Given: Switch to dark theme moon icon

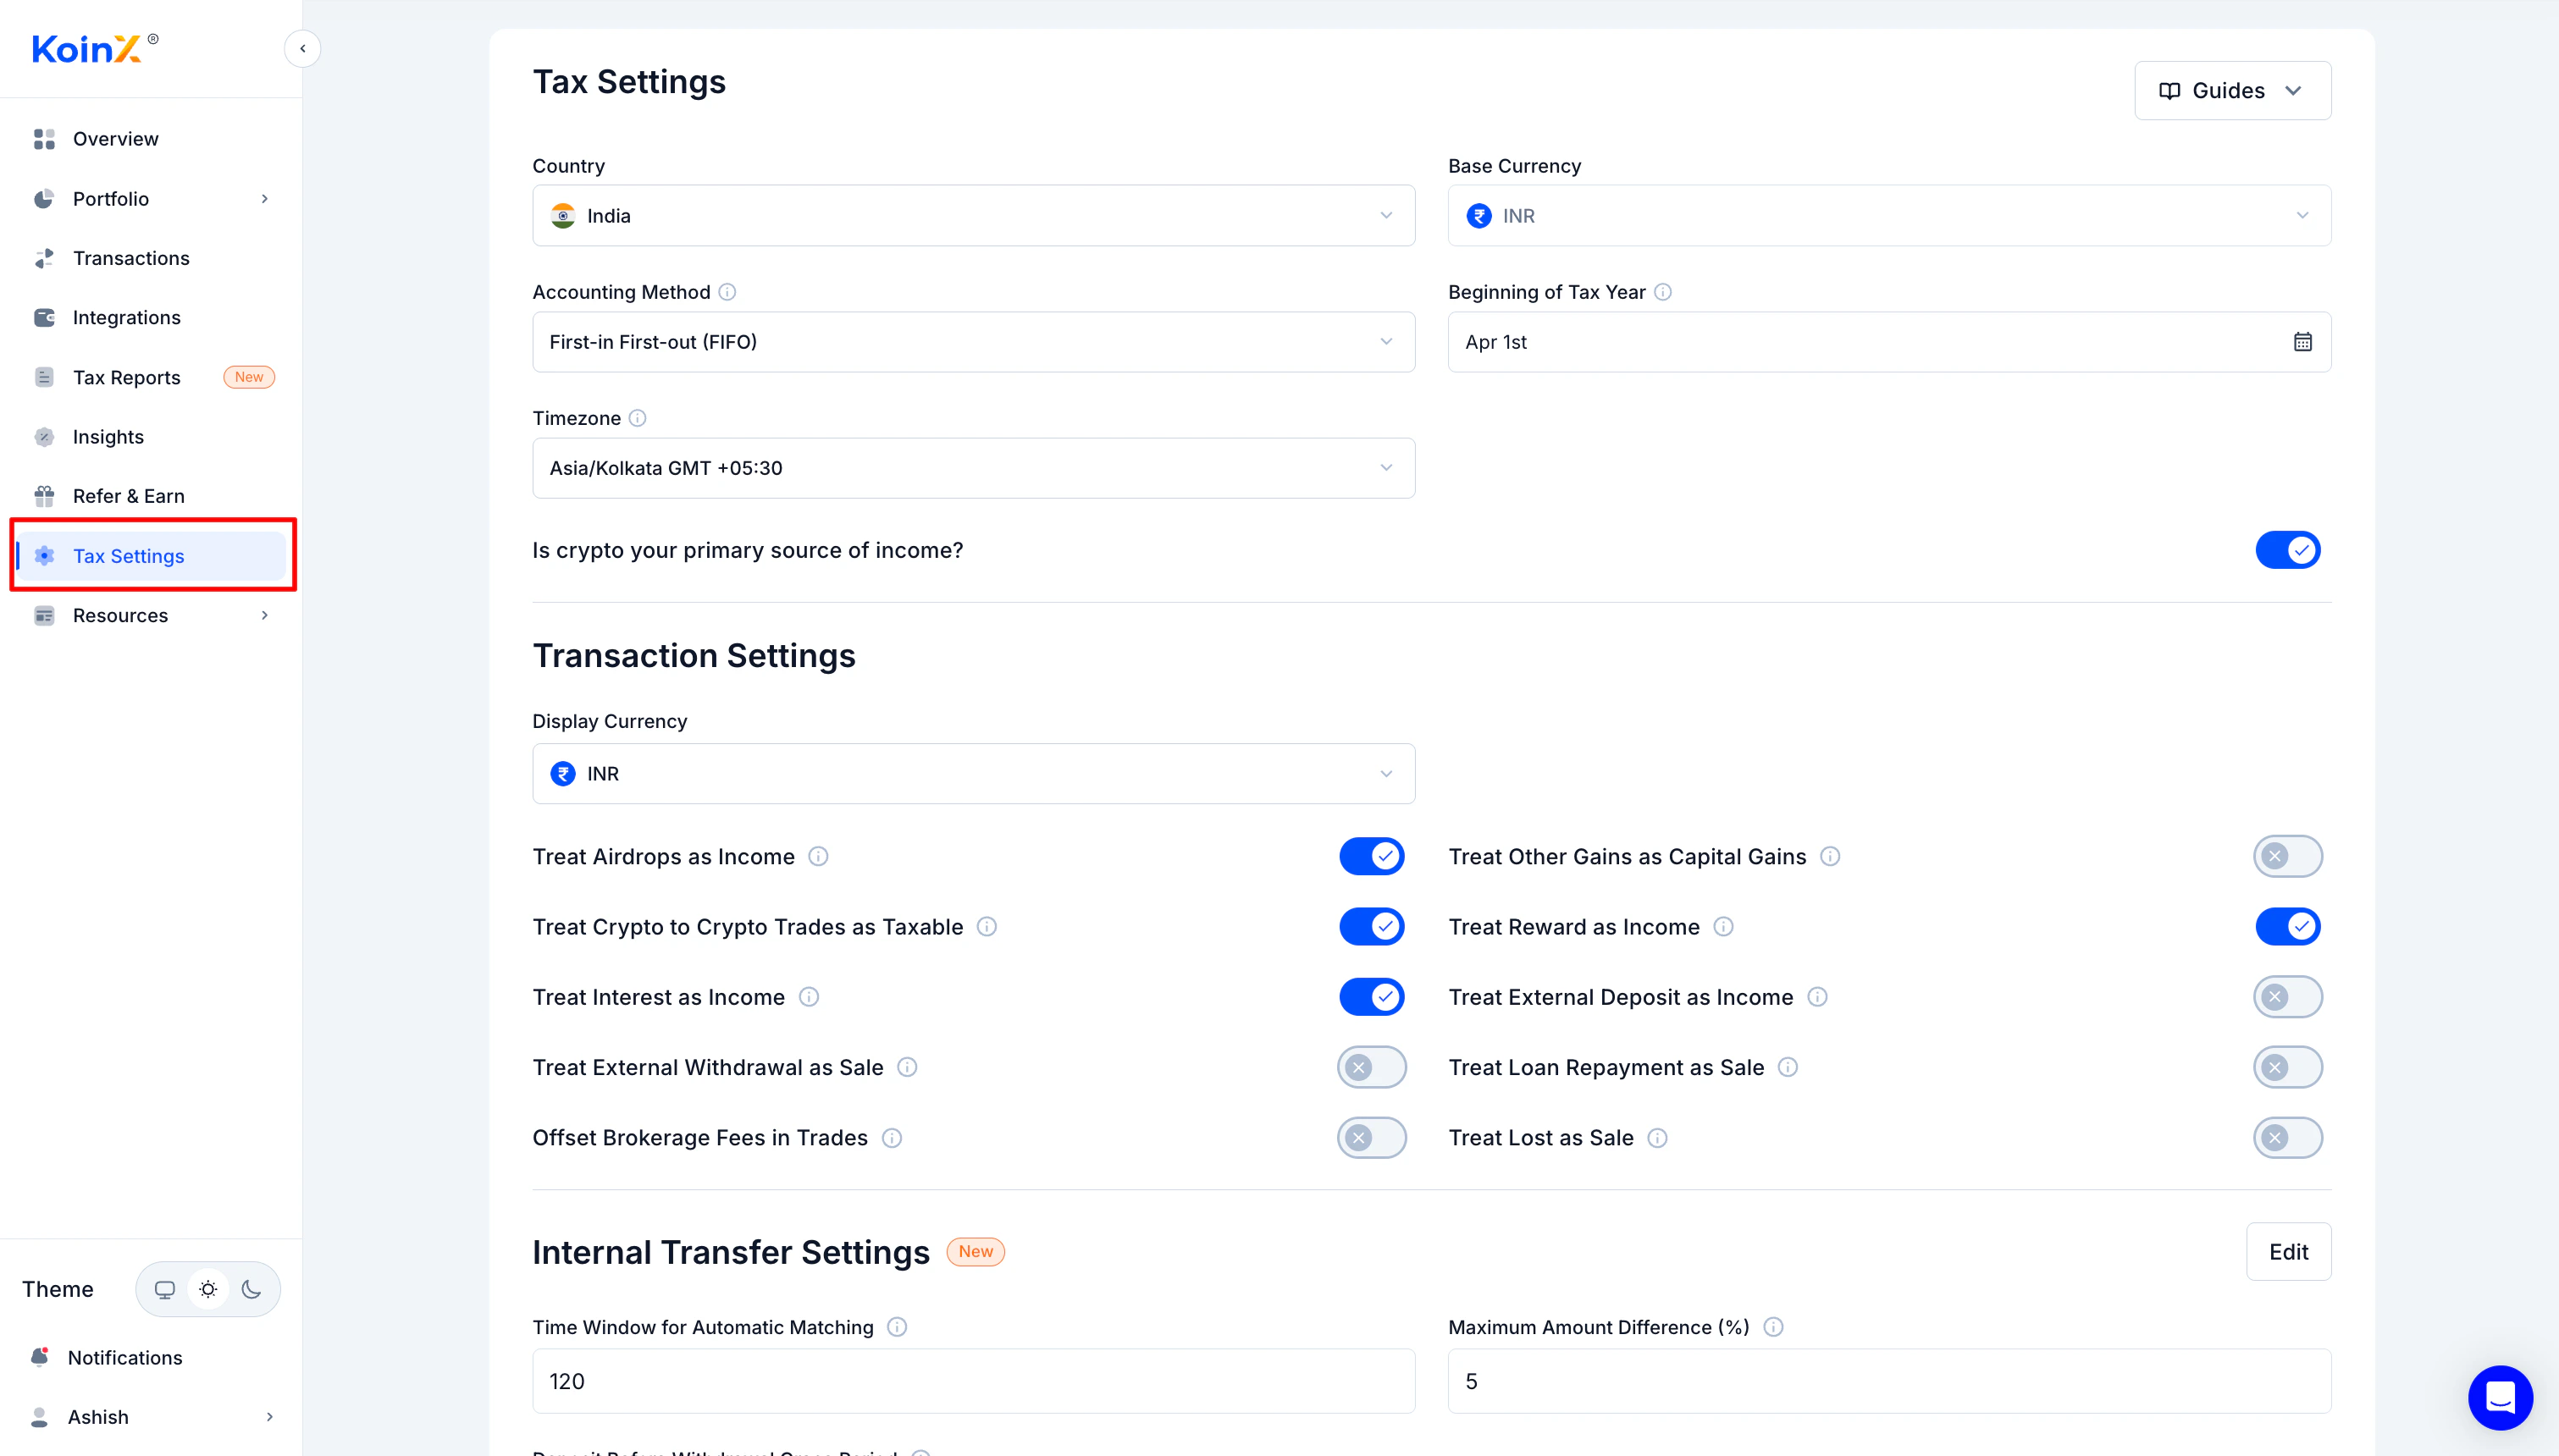Looking at the screenshot, I should pyautogui.click(x=251, y=1289).
